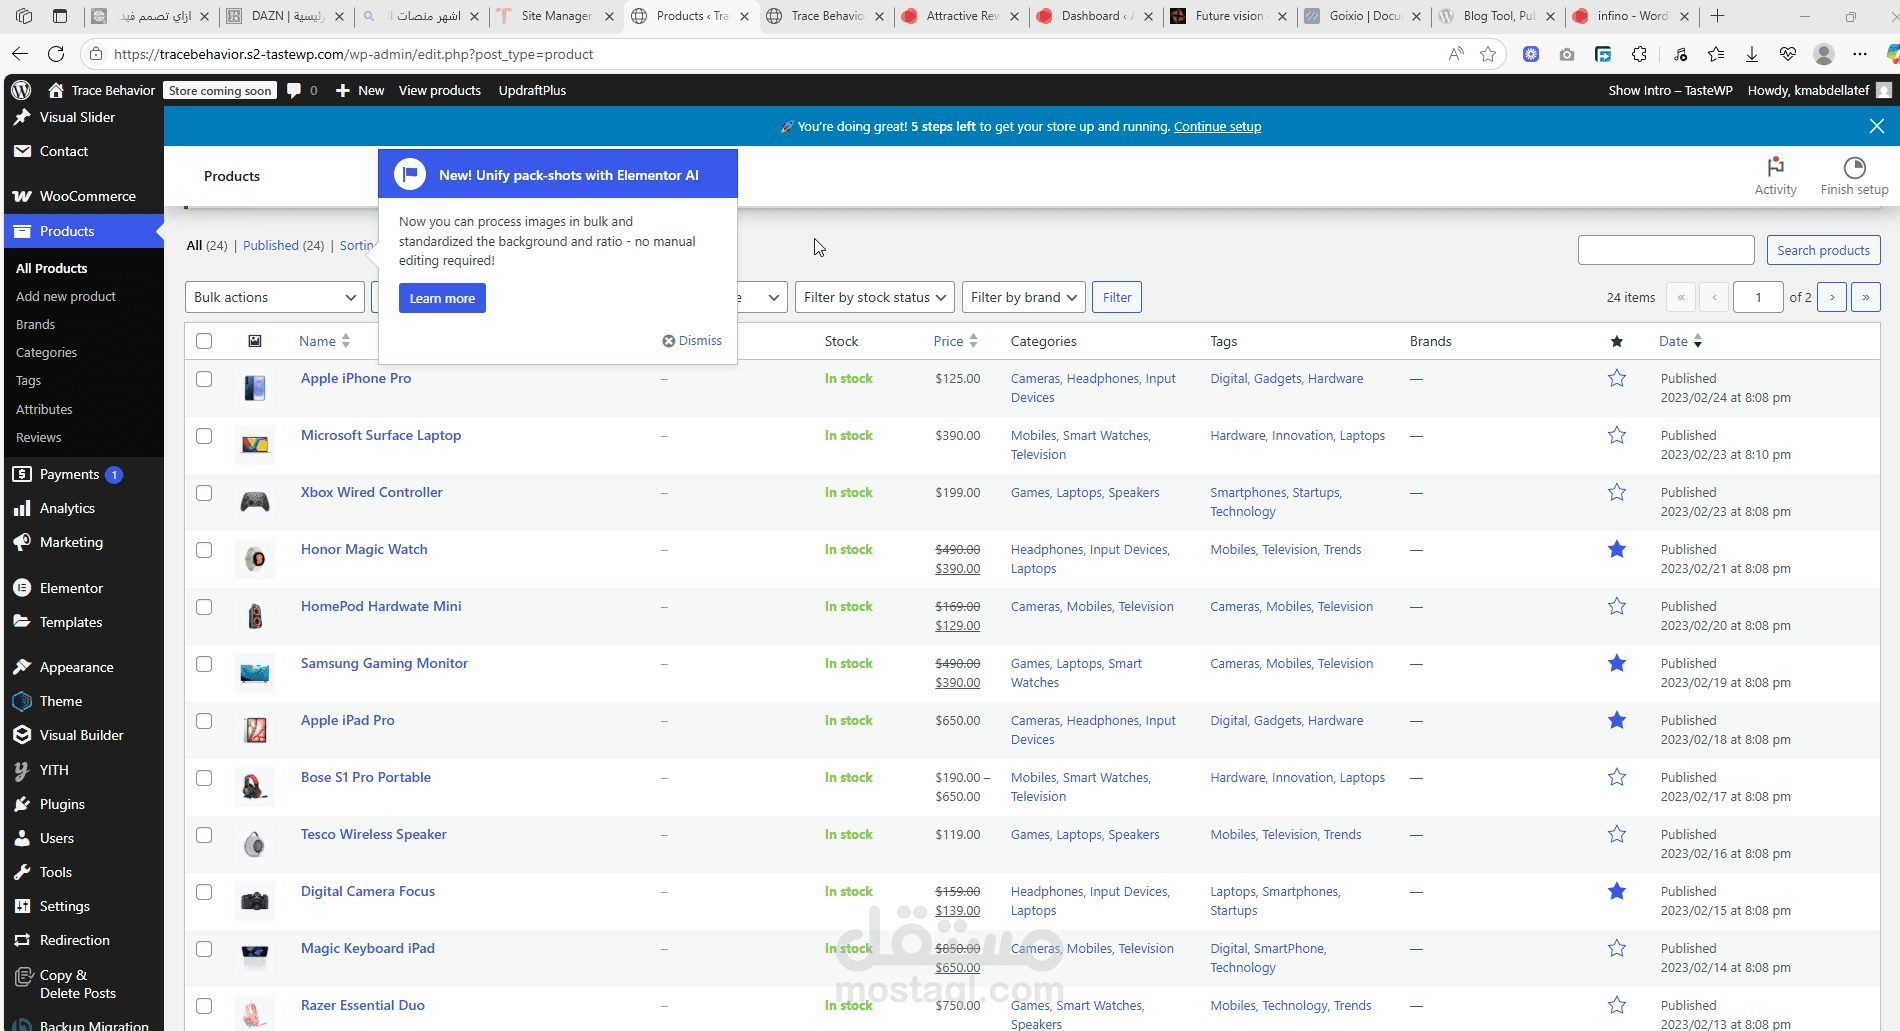
Task: Bookmark this page with the star icon
Action: [x=1488, y=54]
